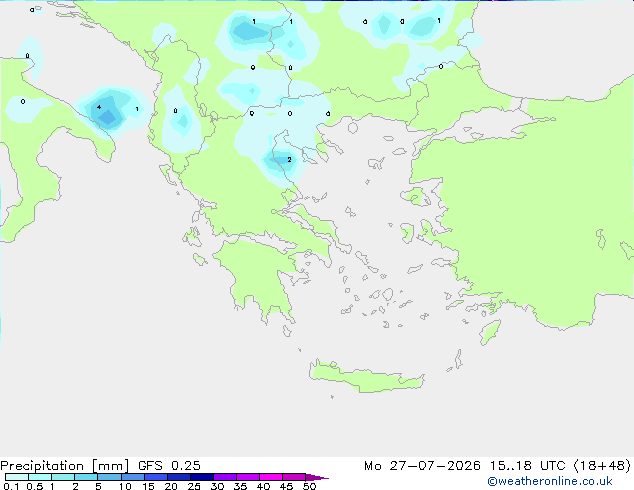Click the "(18+48)" forecast offset text

(602, 466)
